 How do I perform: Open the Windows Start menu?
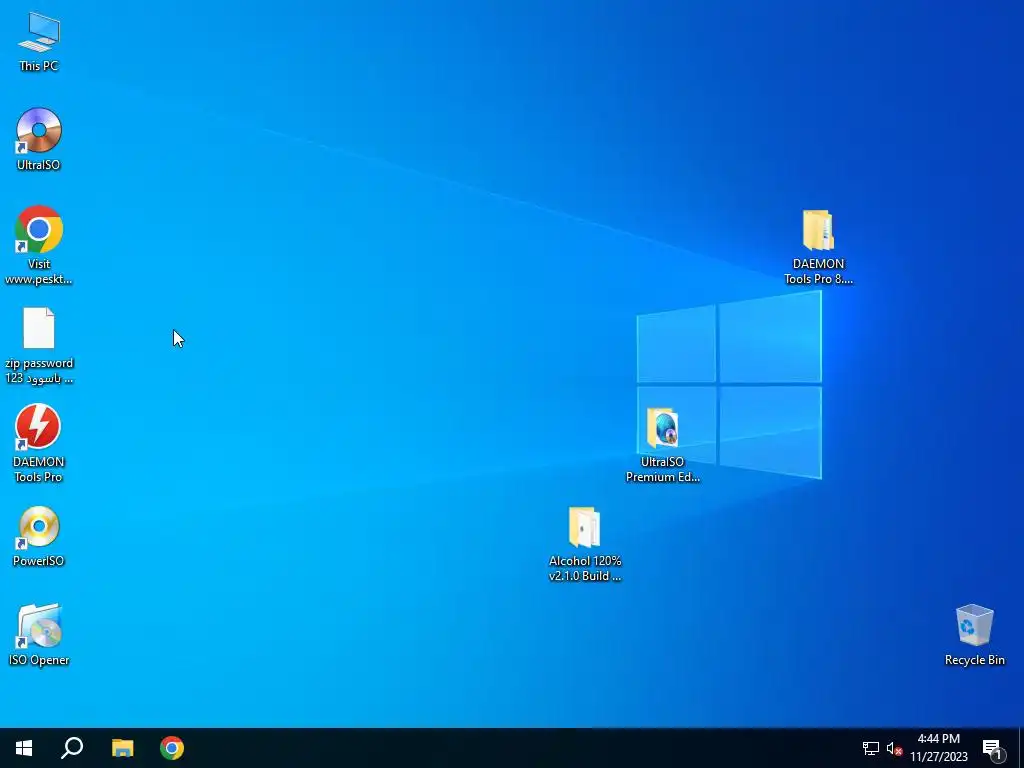click(x=24, y=748)
